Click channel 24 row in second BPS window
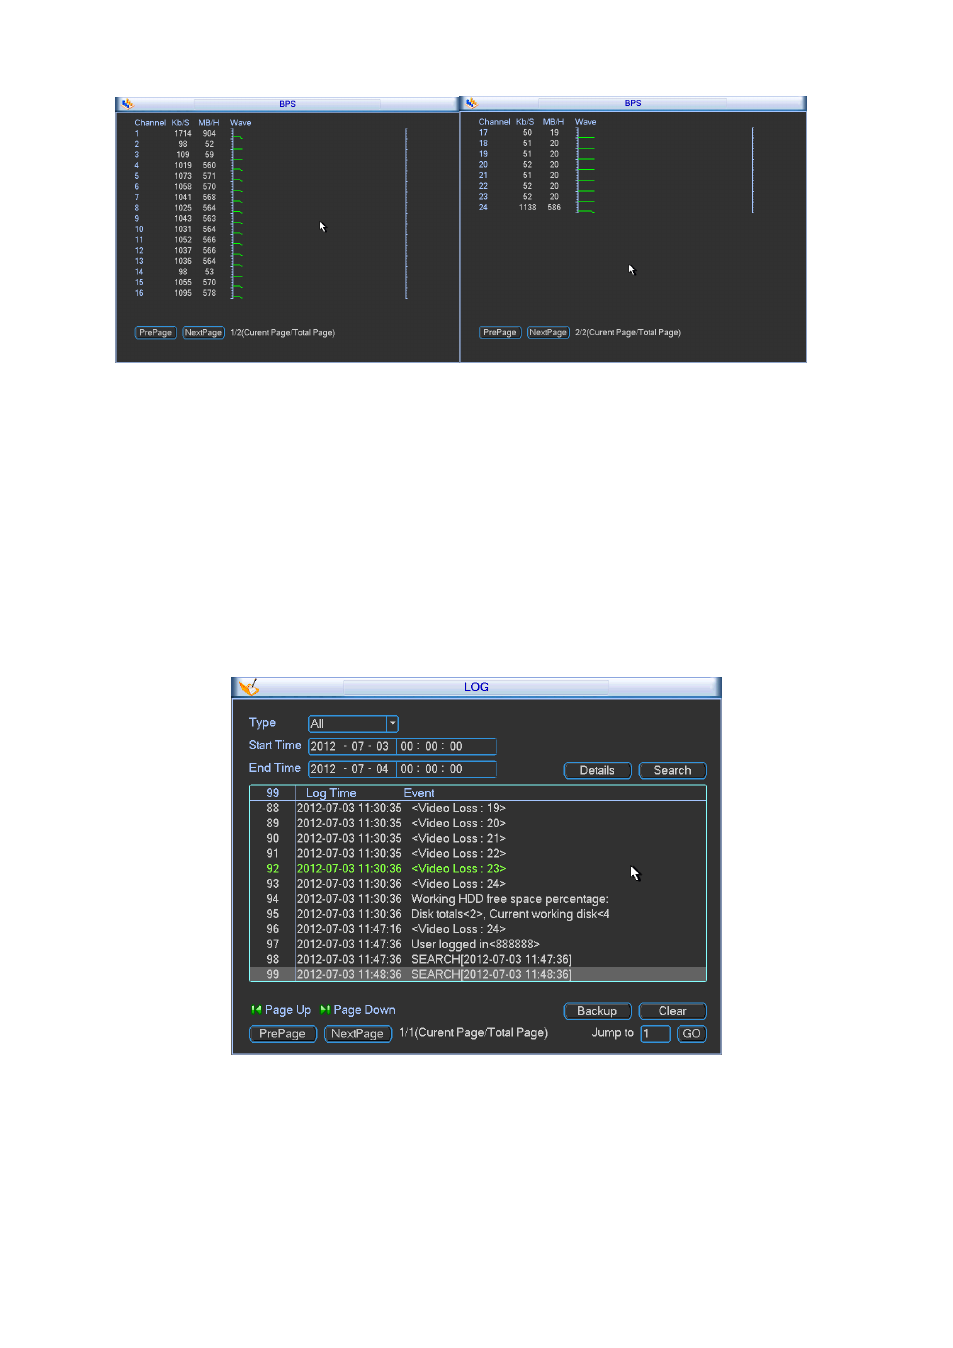Viewport: 953px width, 1348px height. (x=535, y=208)
